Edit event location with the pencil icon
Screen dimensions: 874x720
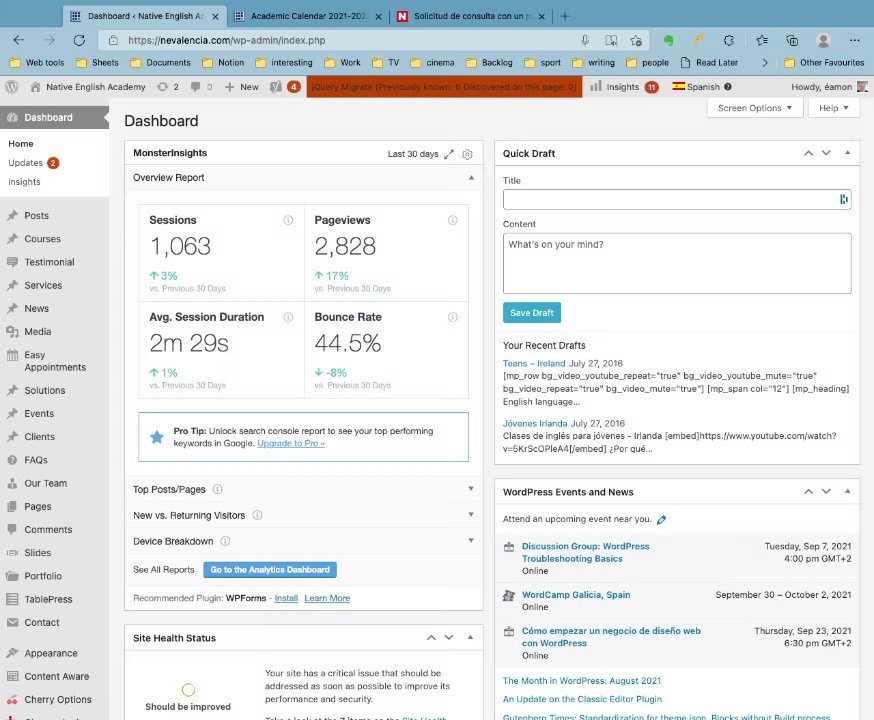[662, 519]
